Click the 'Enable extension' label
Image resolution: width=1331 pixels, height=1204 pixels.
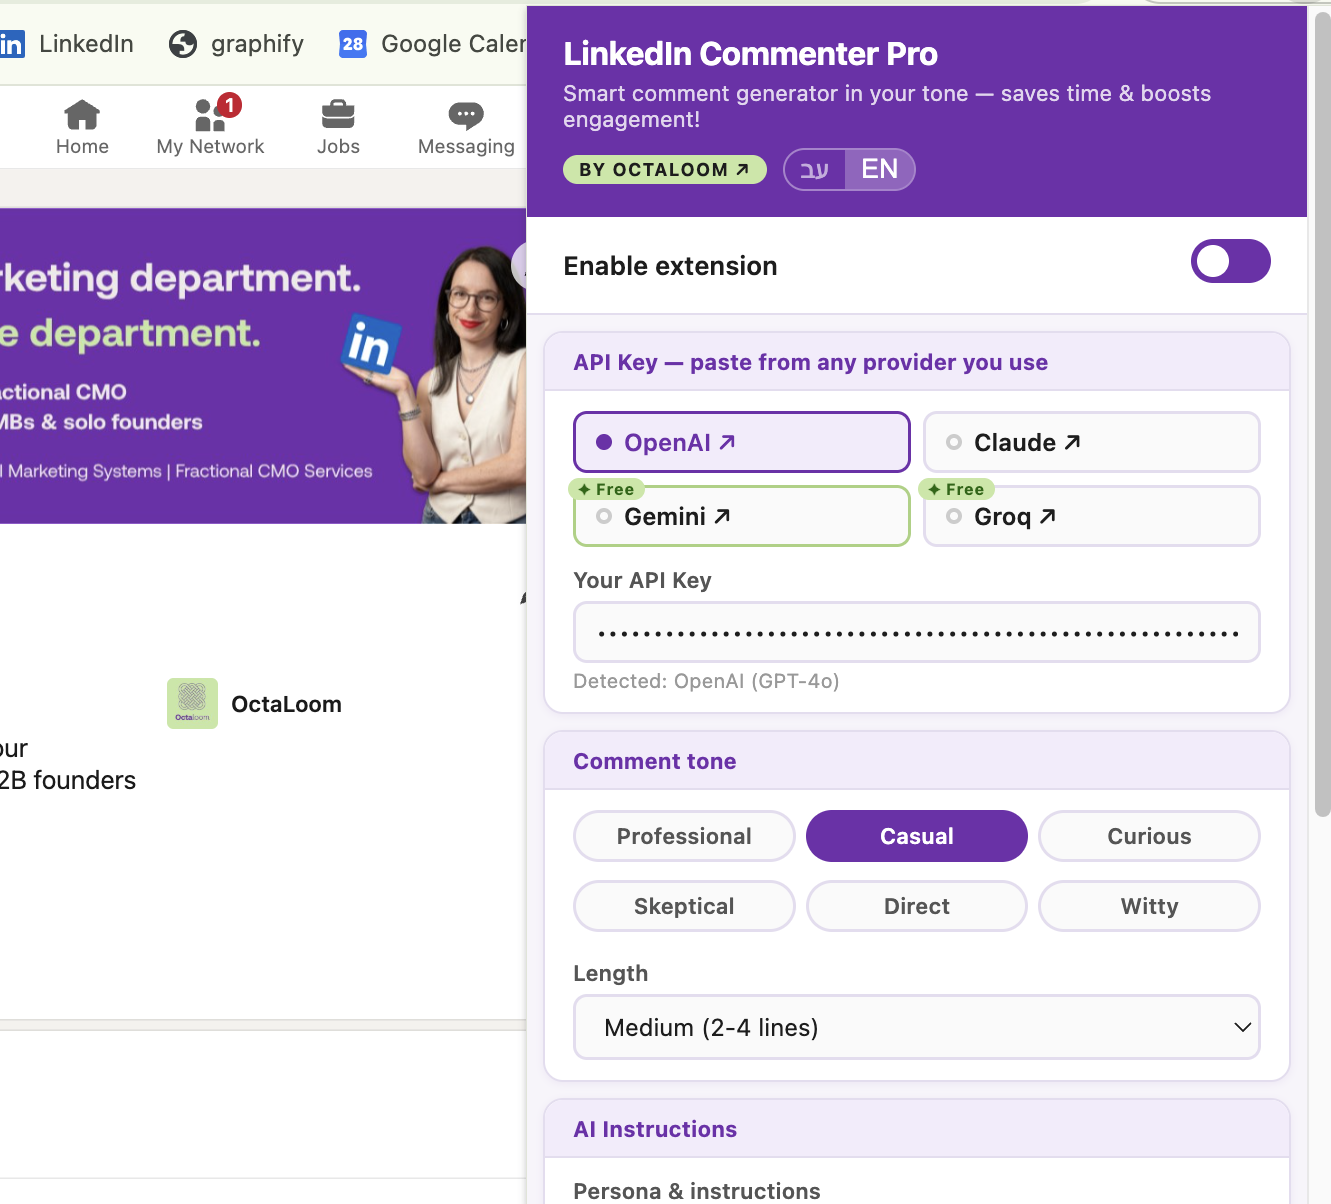tap(670, 266)
